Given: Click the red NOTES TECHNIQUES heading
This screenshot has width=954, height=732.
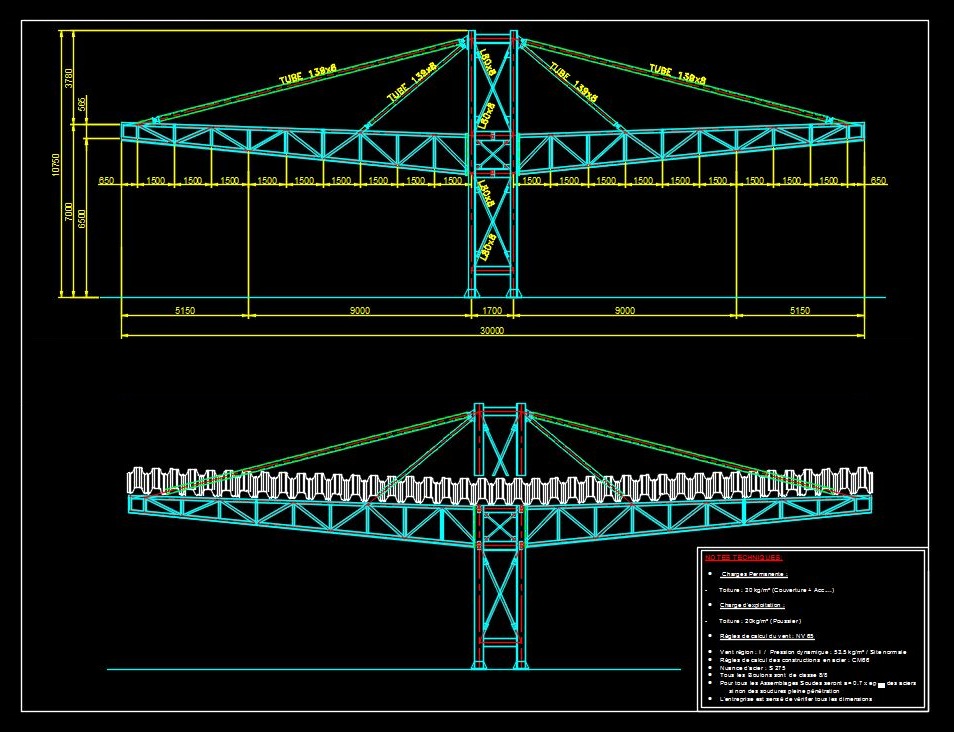Looking at the screenshot, I should 743,558.
